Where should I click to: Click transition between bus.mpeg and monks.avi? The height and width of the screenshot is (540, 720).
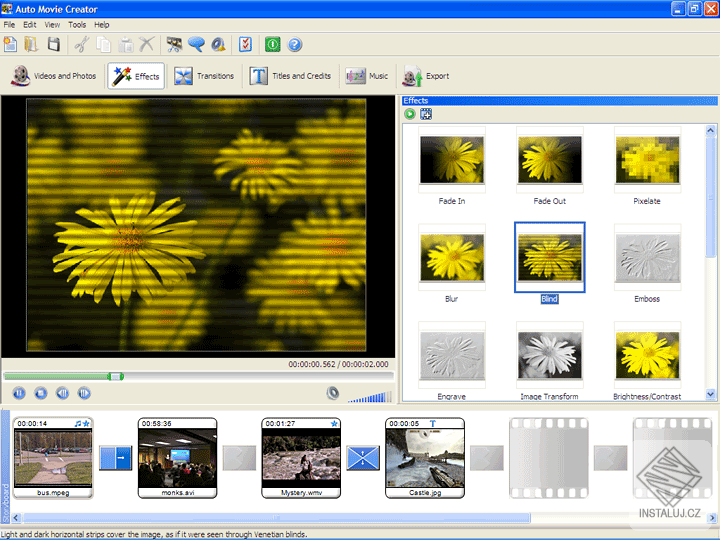coord(116,458)
